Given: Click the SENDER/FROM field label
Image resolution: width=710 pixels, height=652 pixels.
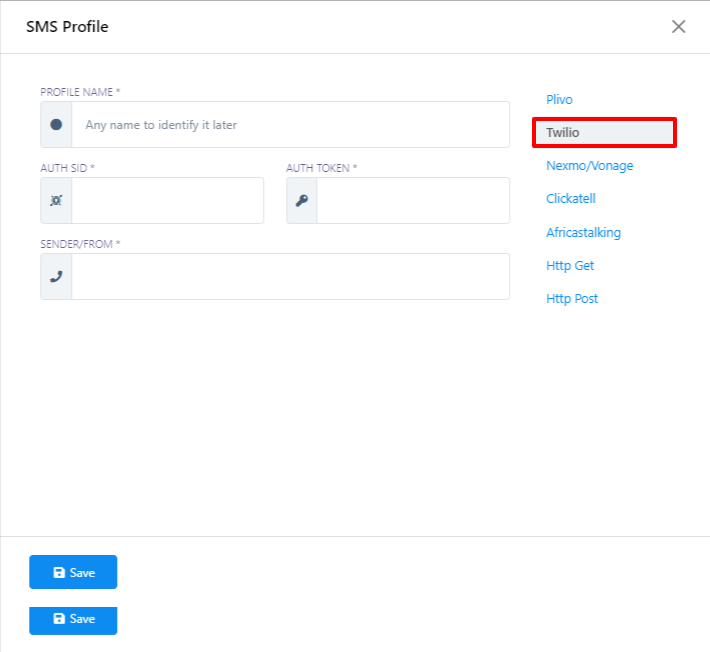Looking at the screenshot, I should click(x=80, y=244).
